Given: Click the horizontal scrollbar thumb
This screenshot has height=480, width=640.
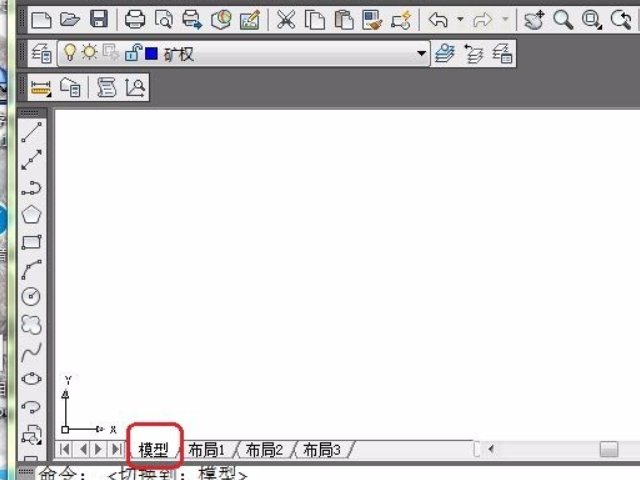Looking at the screenshot, I should click(x=609, y=449).
